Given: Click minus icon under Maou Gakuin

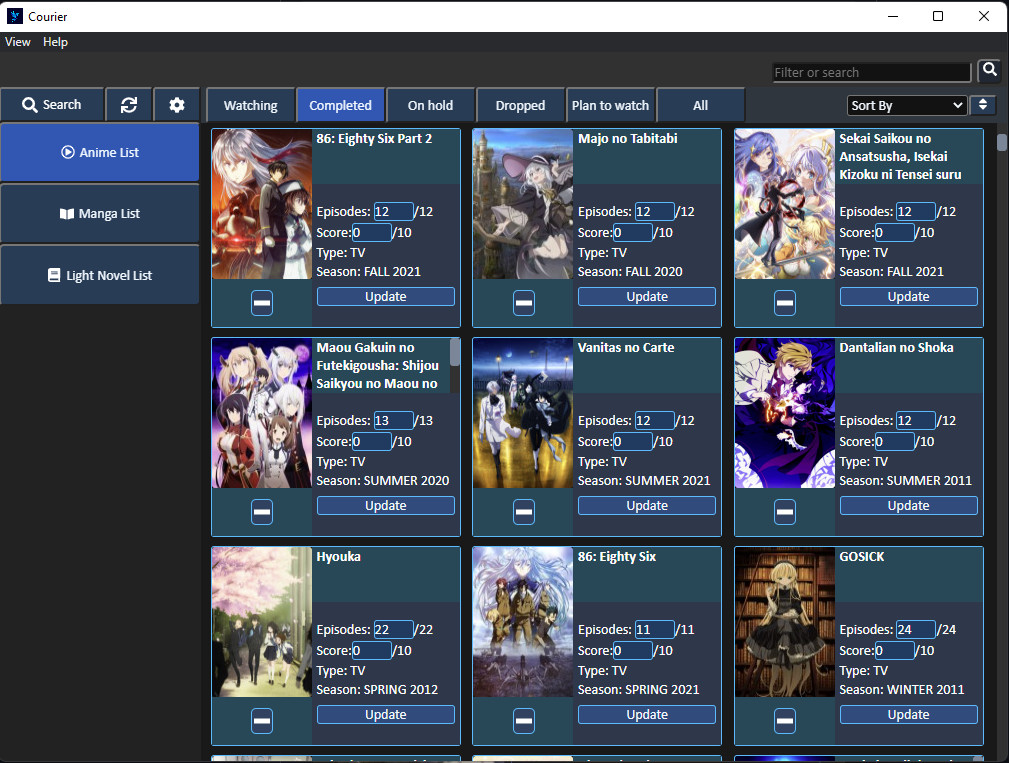Looking at the screenshot, I should point(262,511).
